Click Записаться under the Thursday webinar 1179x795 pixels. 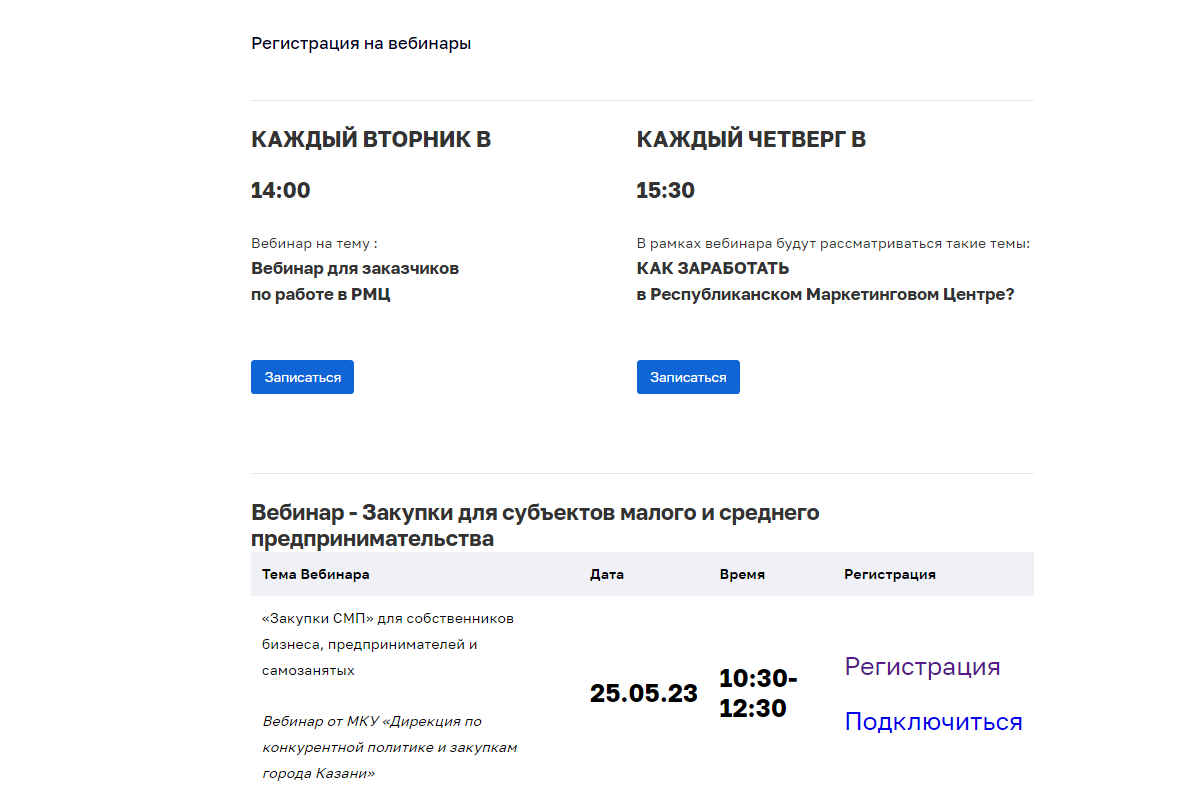pos(688,377)
